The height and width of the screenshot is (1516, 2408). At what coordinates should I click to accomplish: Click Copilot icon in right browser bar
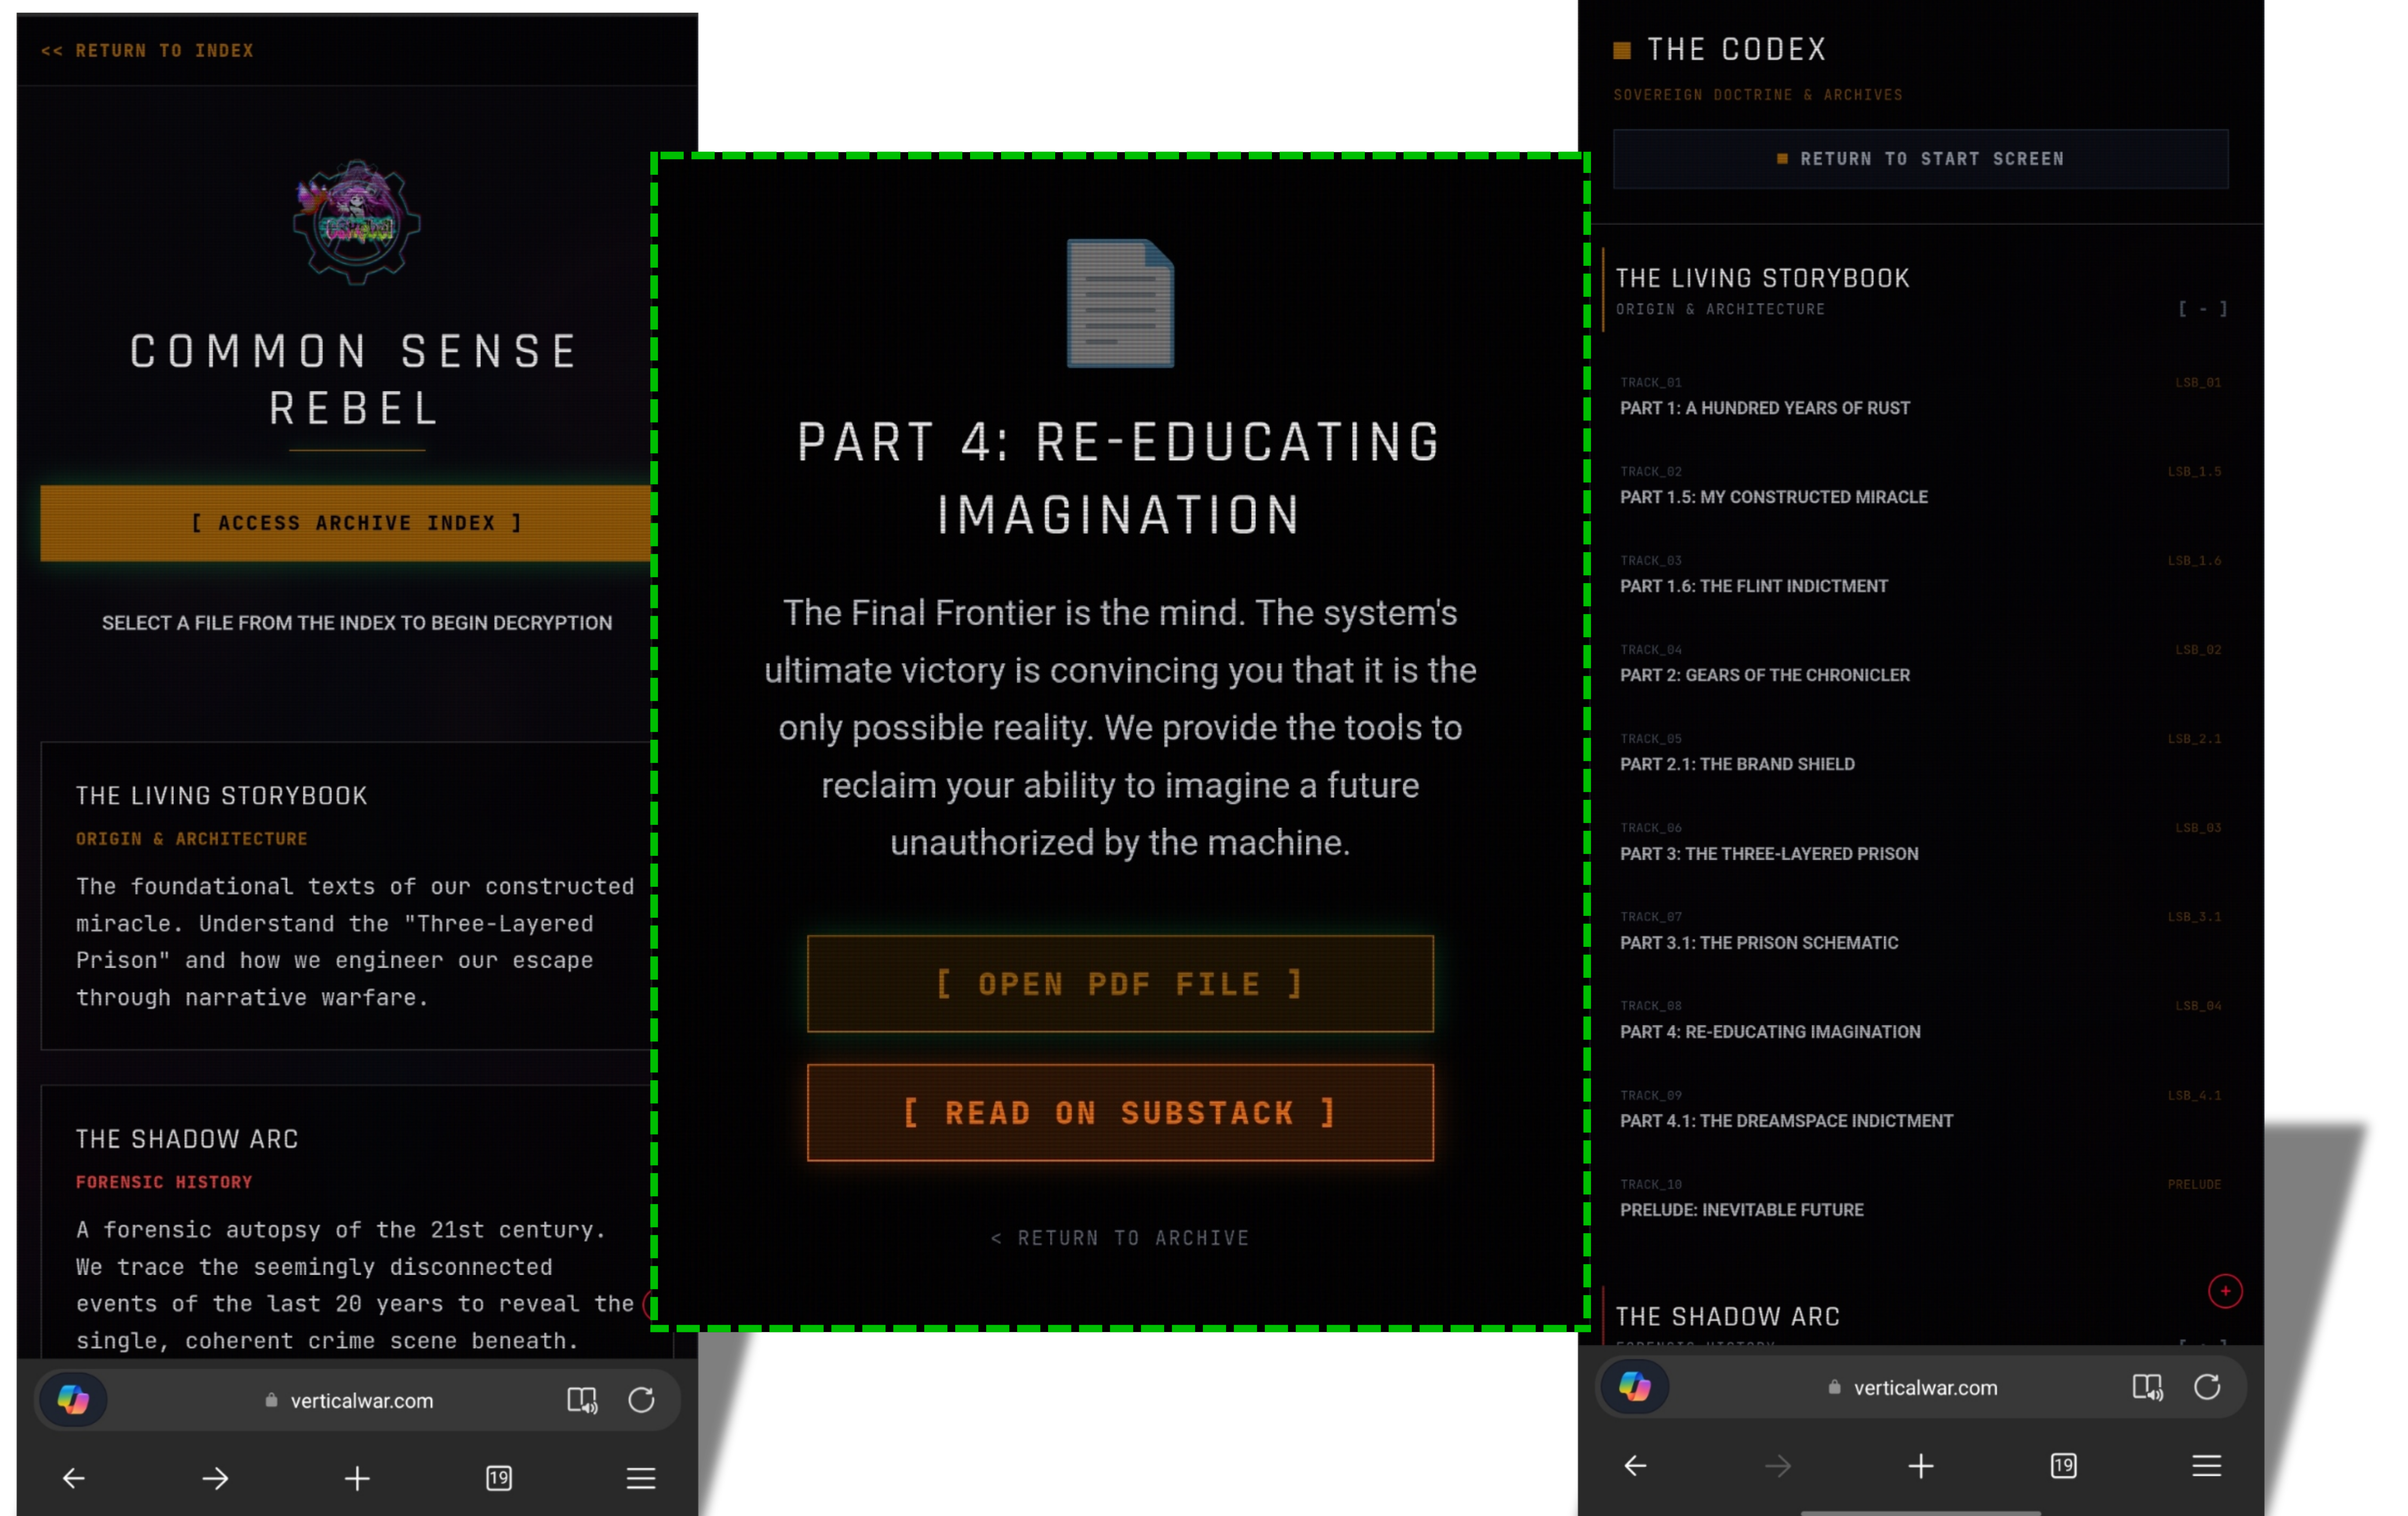(x=1635, y=1386)
